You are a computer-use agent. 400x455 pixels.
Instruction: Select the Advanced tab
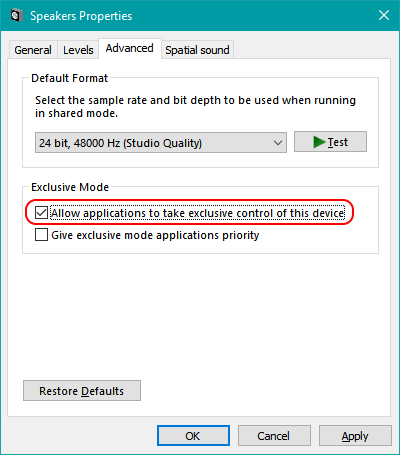coord(130,49)
